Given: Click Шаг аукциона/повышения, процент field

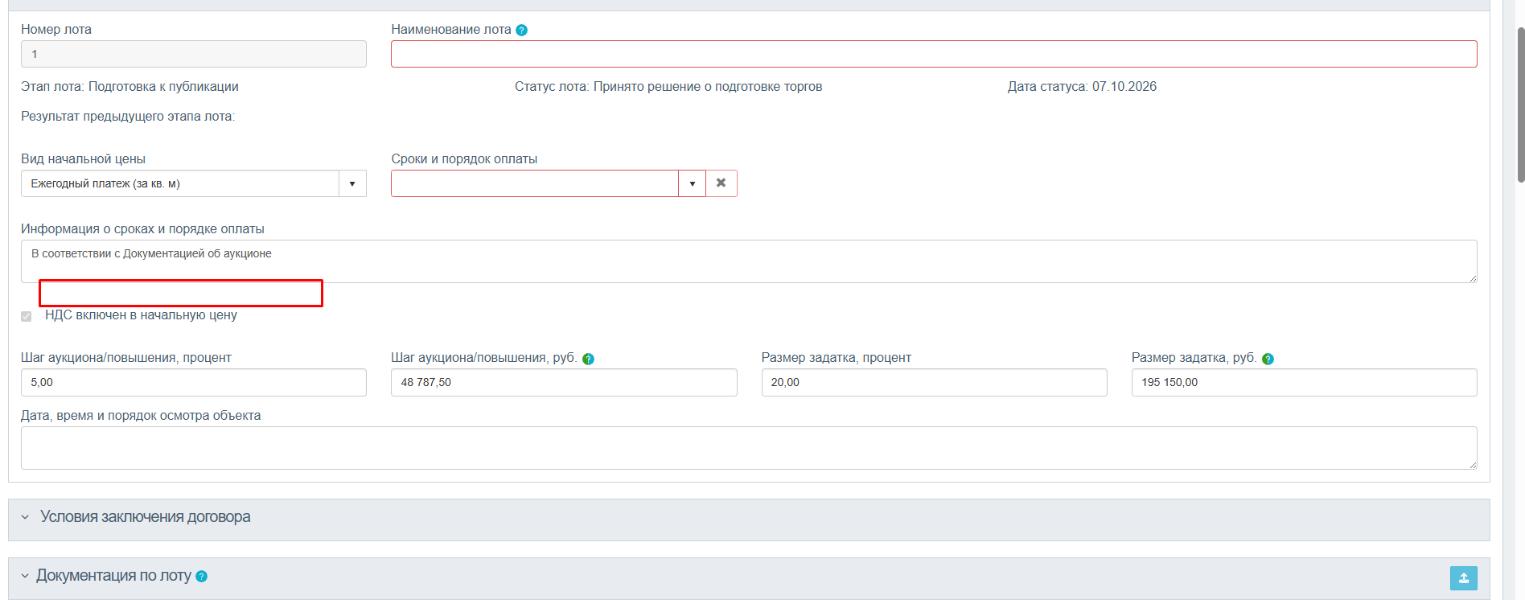Looking at the screenshot, I should point(193,382).
